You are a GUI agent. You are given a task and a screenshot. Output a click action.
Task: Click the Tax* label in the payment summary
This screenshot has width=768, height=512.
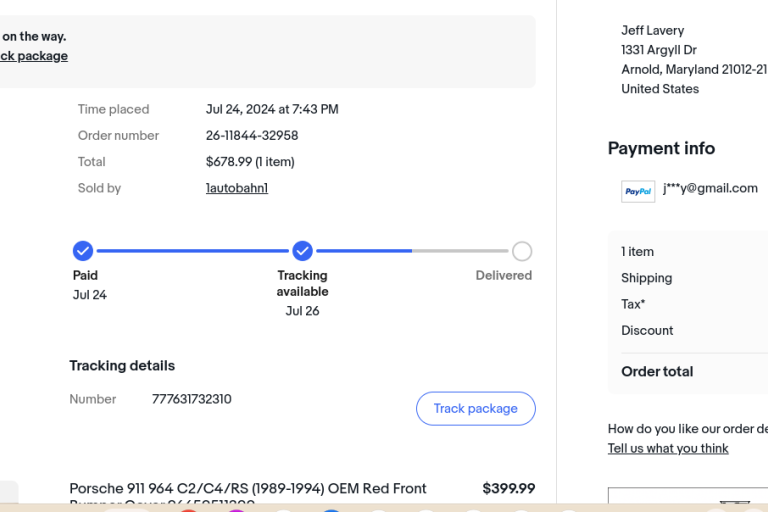(x=633, y=304)
